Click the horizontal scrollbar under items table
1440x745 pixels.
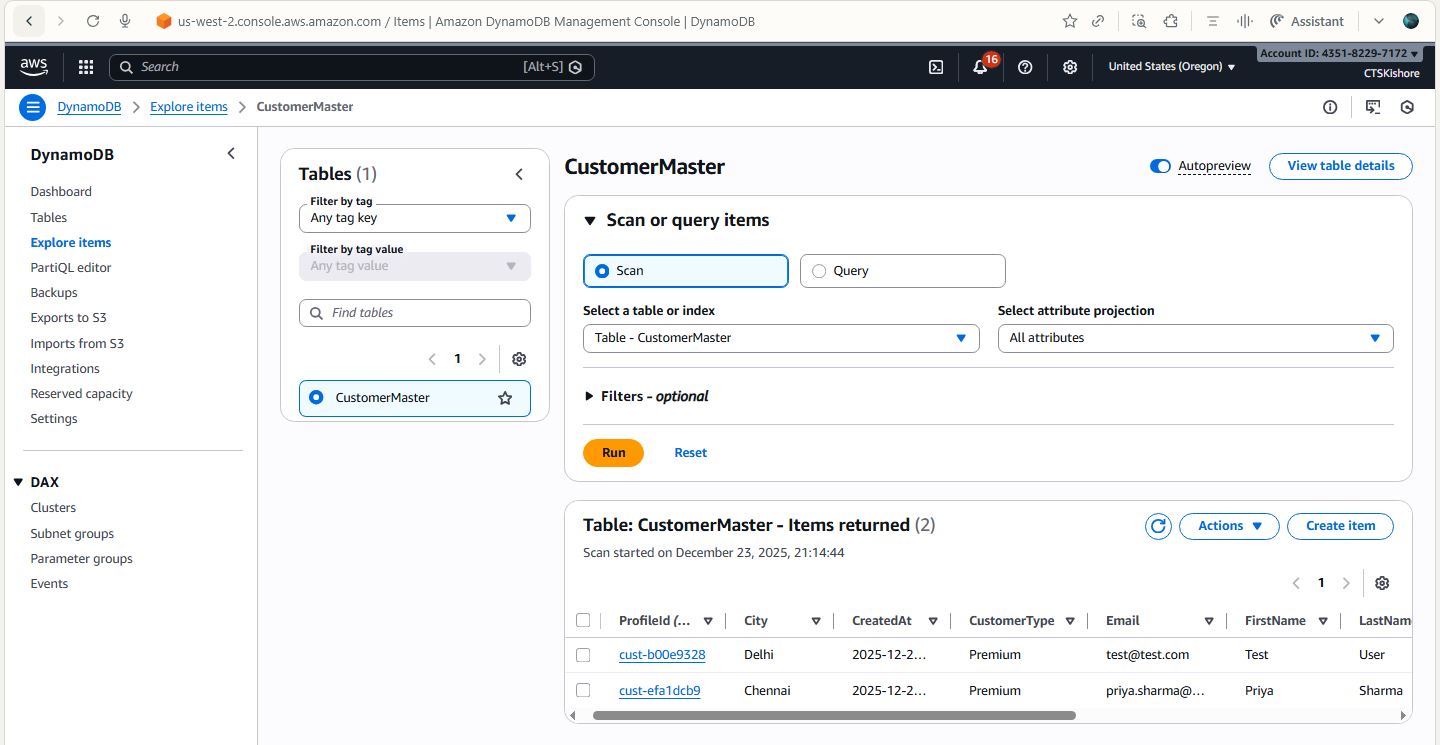(x=834, y=716)
